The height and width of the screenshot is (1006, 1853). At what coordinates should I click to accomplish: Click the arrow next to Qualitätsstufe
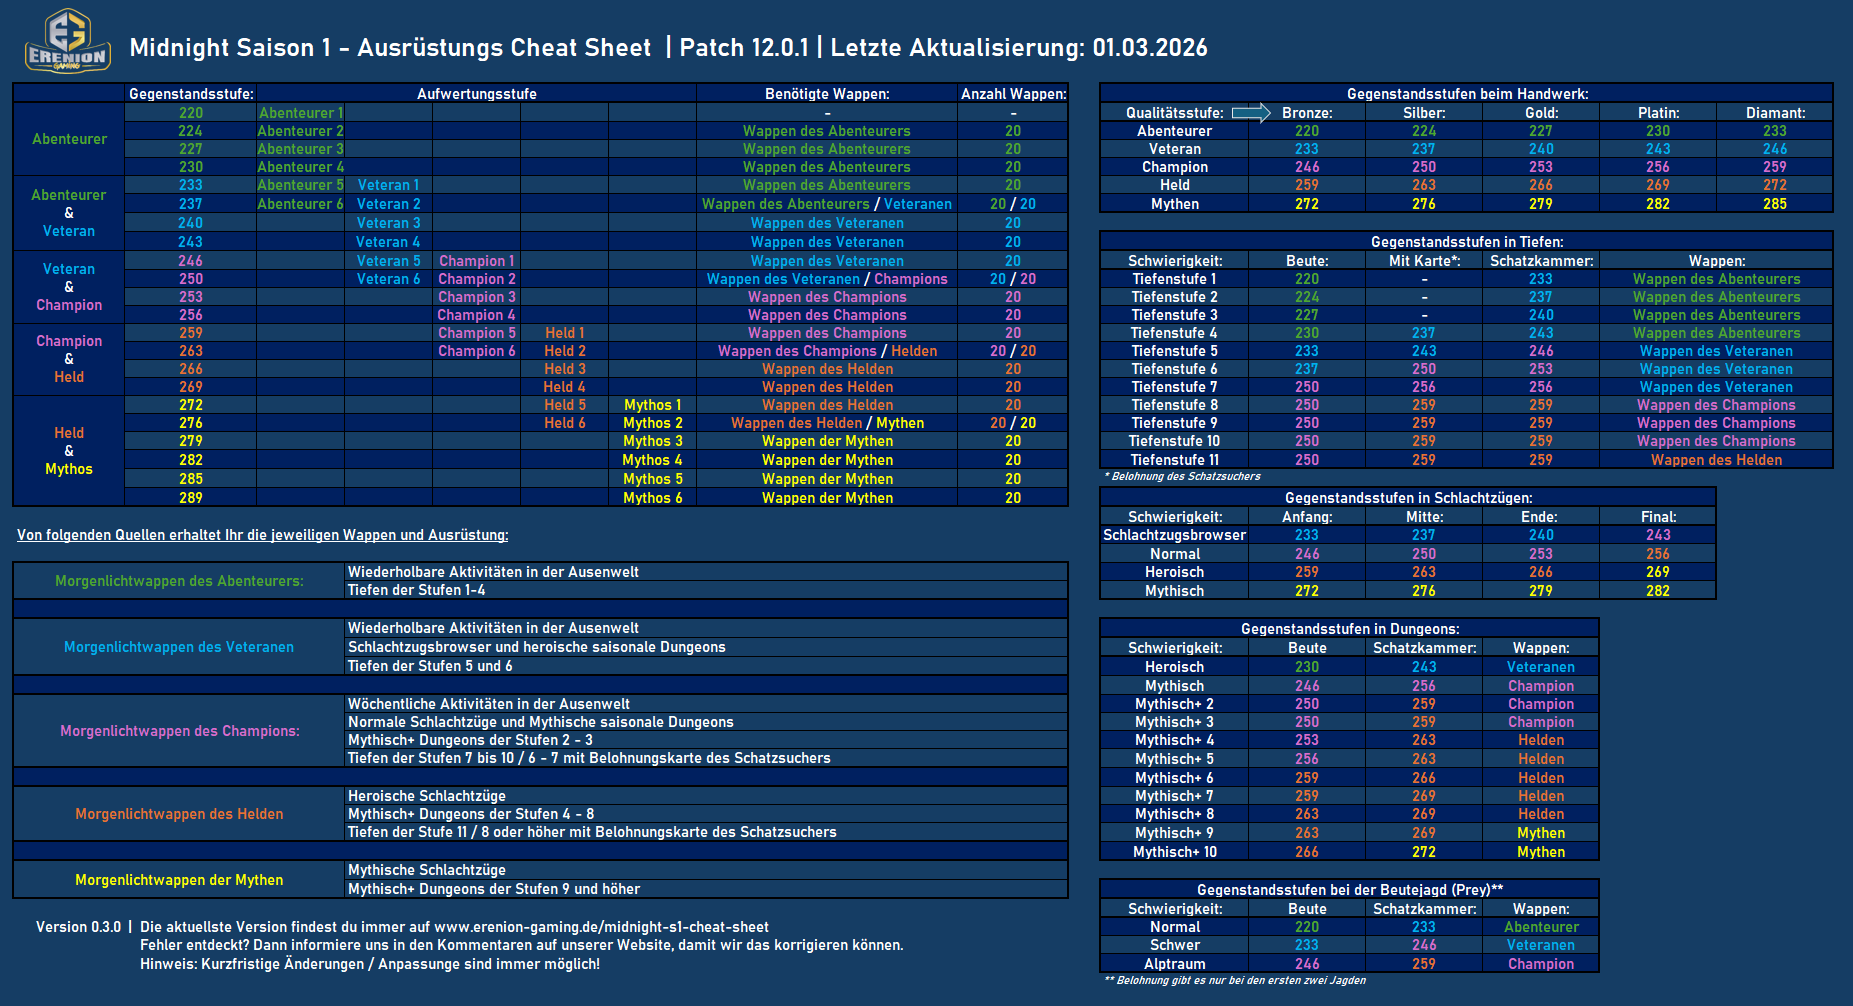click(x=1250, y=113)
